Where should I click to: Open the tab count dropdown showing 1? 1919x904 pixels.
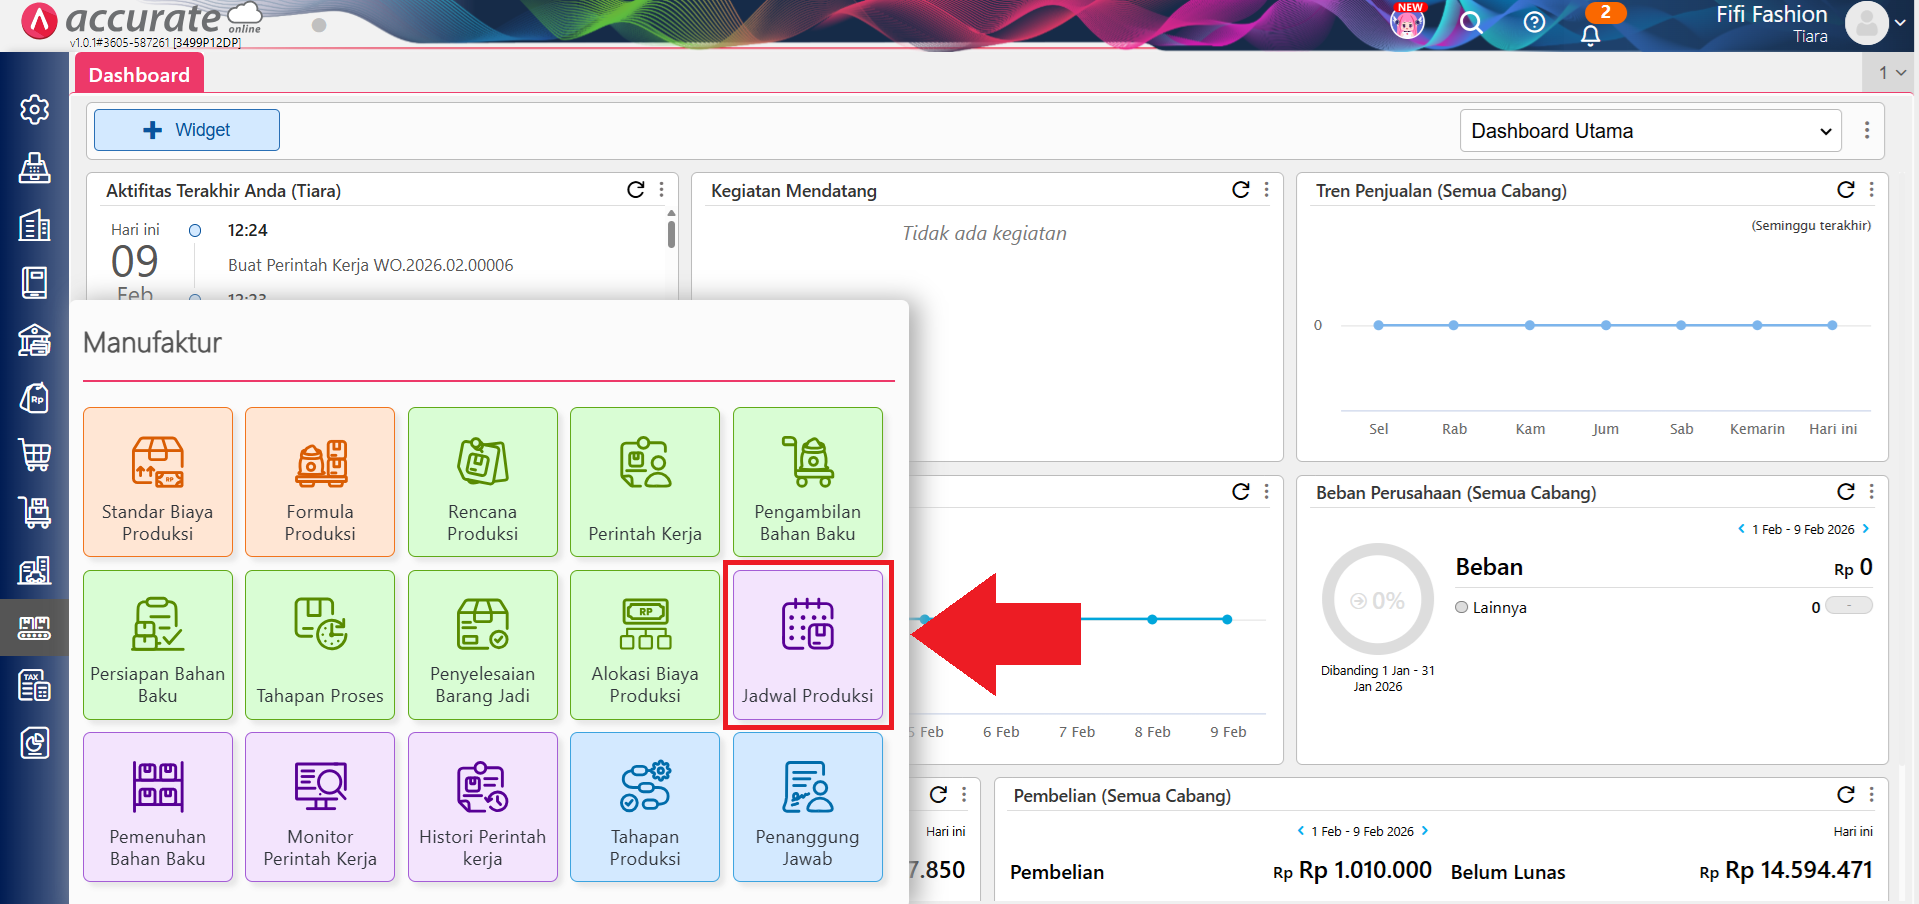click(x=1891, y=72)
